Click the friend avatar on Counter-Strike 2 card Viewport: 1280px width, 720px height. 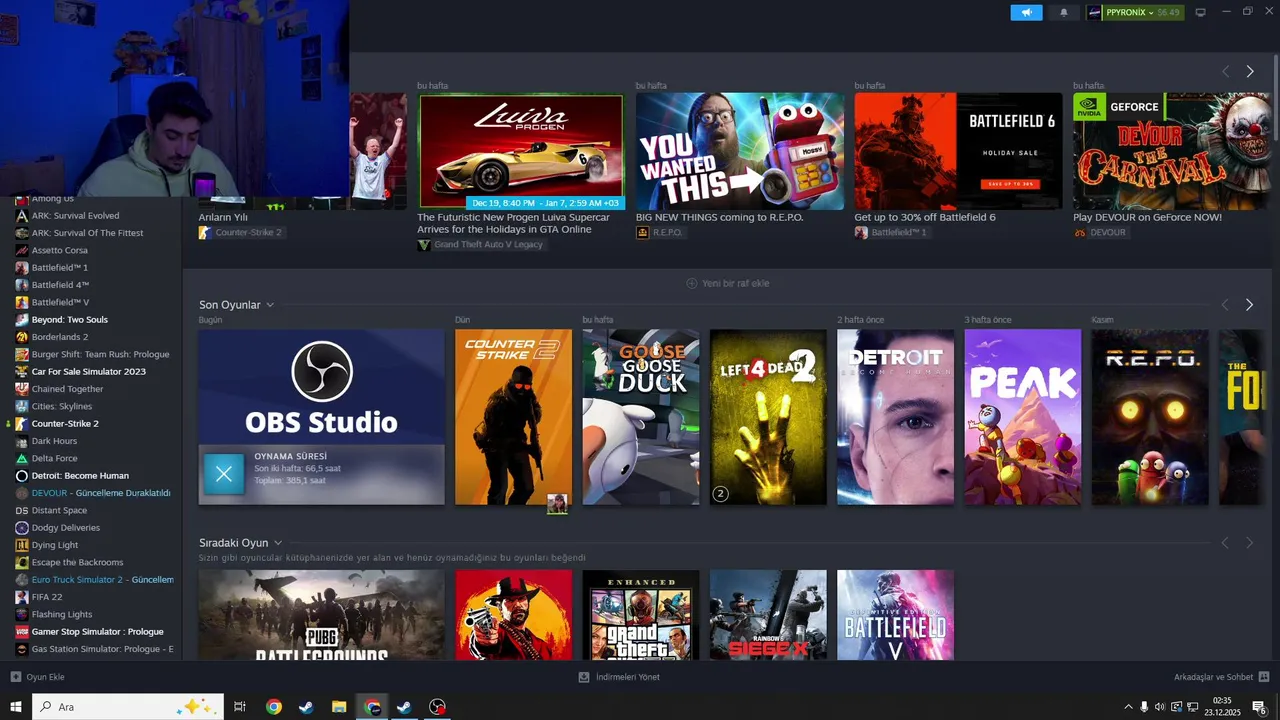click(x=557, y=504)
